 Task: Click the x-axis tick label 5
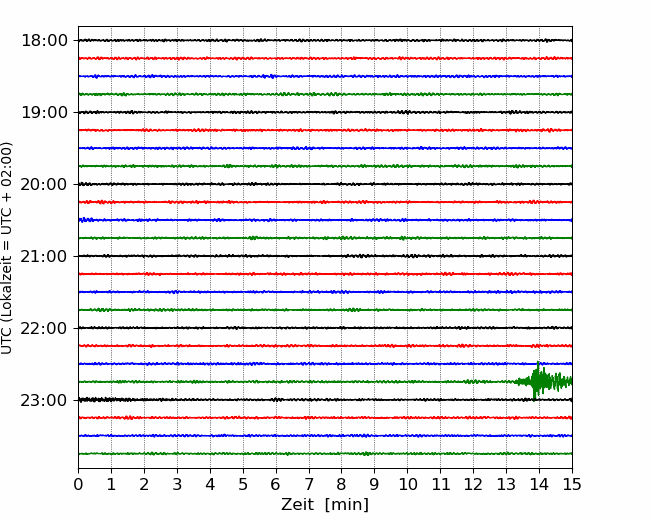pyautogui.click(x=243, y=484)
